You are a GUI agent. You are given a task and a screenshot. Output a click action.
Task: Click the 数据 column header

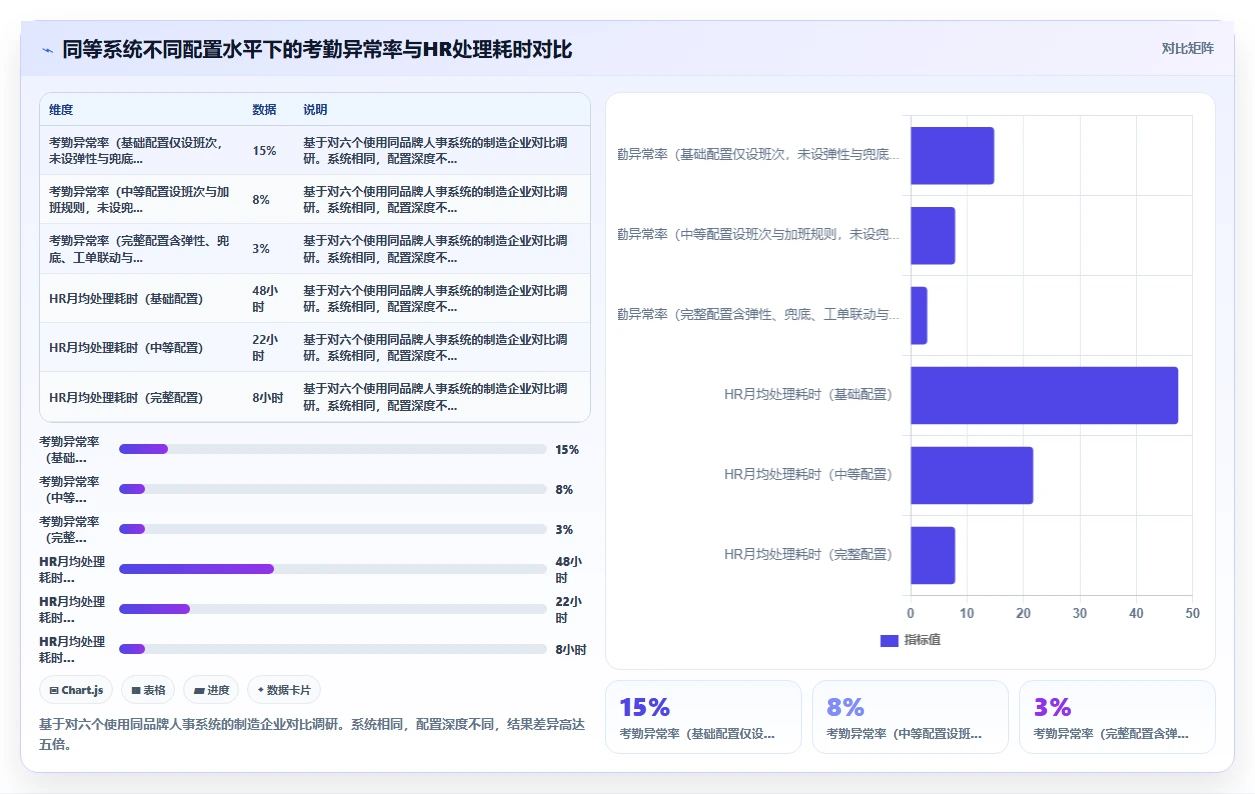pyautogui.click(x=264, y=110)
